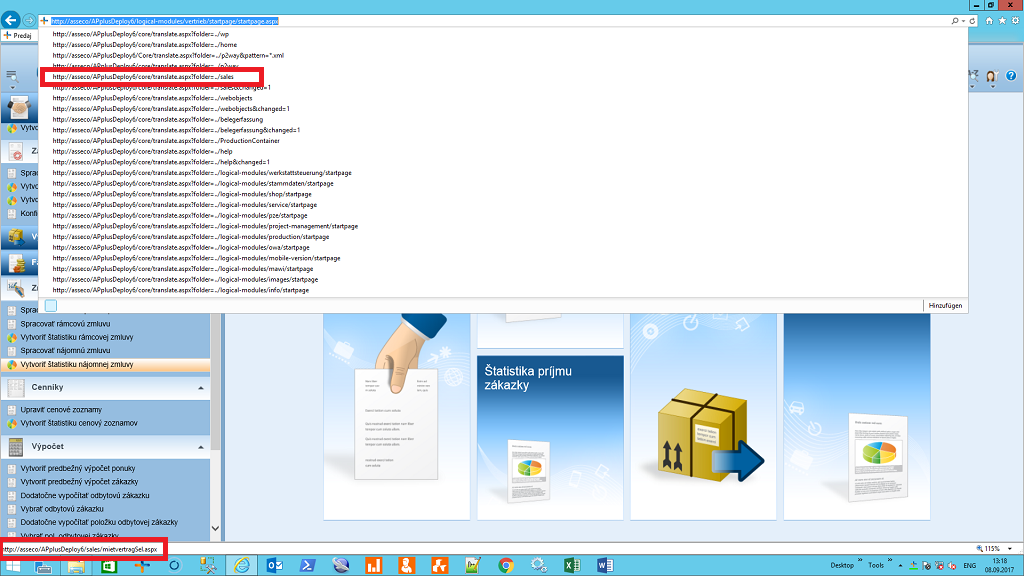Launch Outlook from taskbar

tap(275, 566)
